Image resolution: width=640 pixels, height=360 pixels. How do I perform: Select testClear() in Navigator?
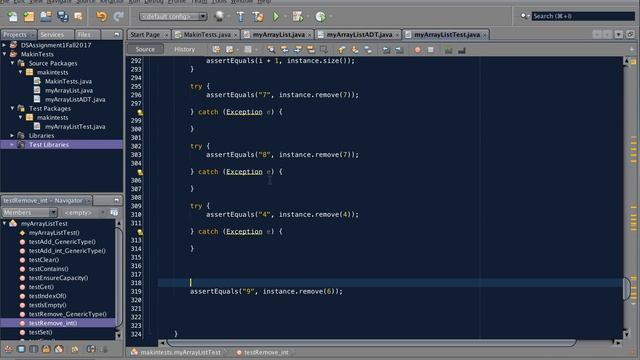(43, 260)
